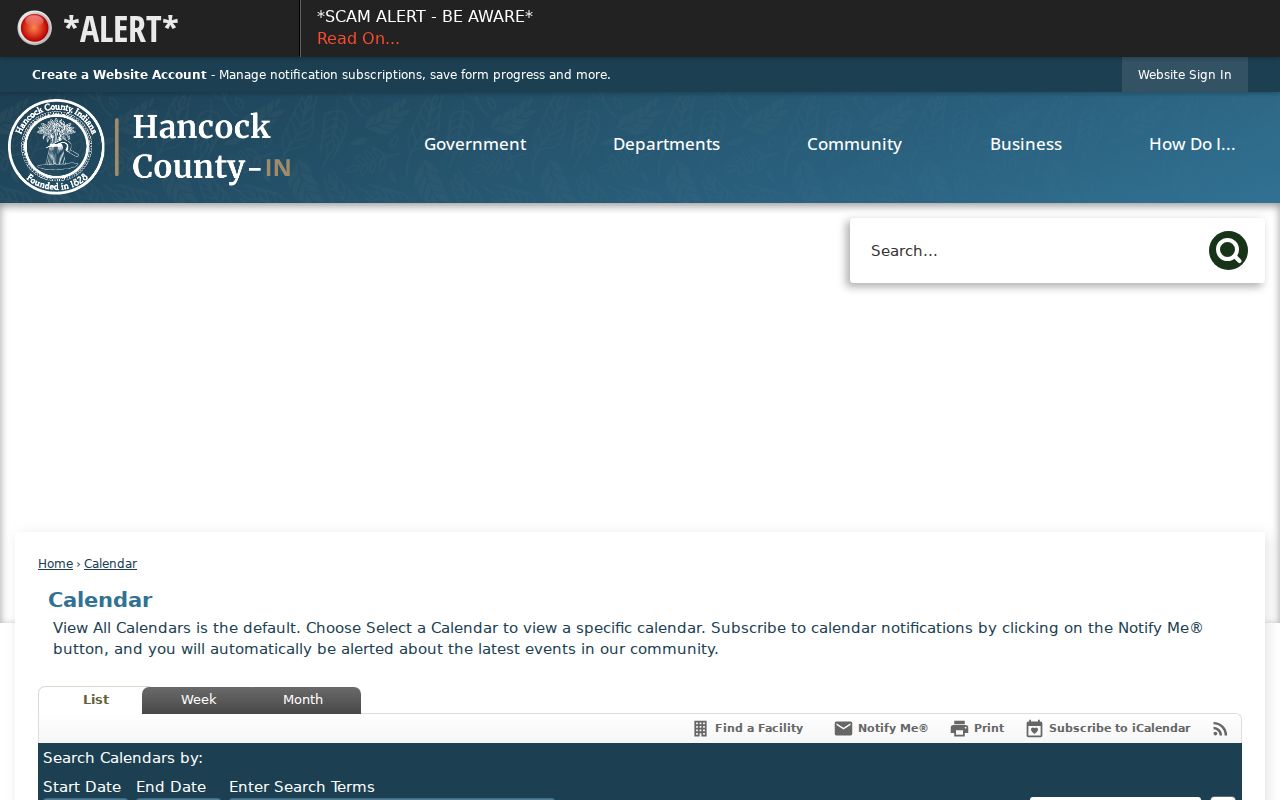The height and width of the screenshot is (800, 1280).
Task: Open the RSS feed icon
Action: (1220, 729)
